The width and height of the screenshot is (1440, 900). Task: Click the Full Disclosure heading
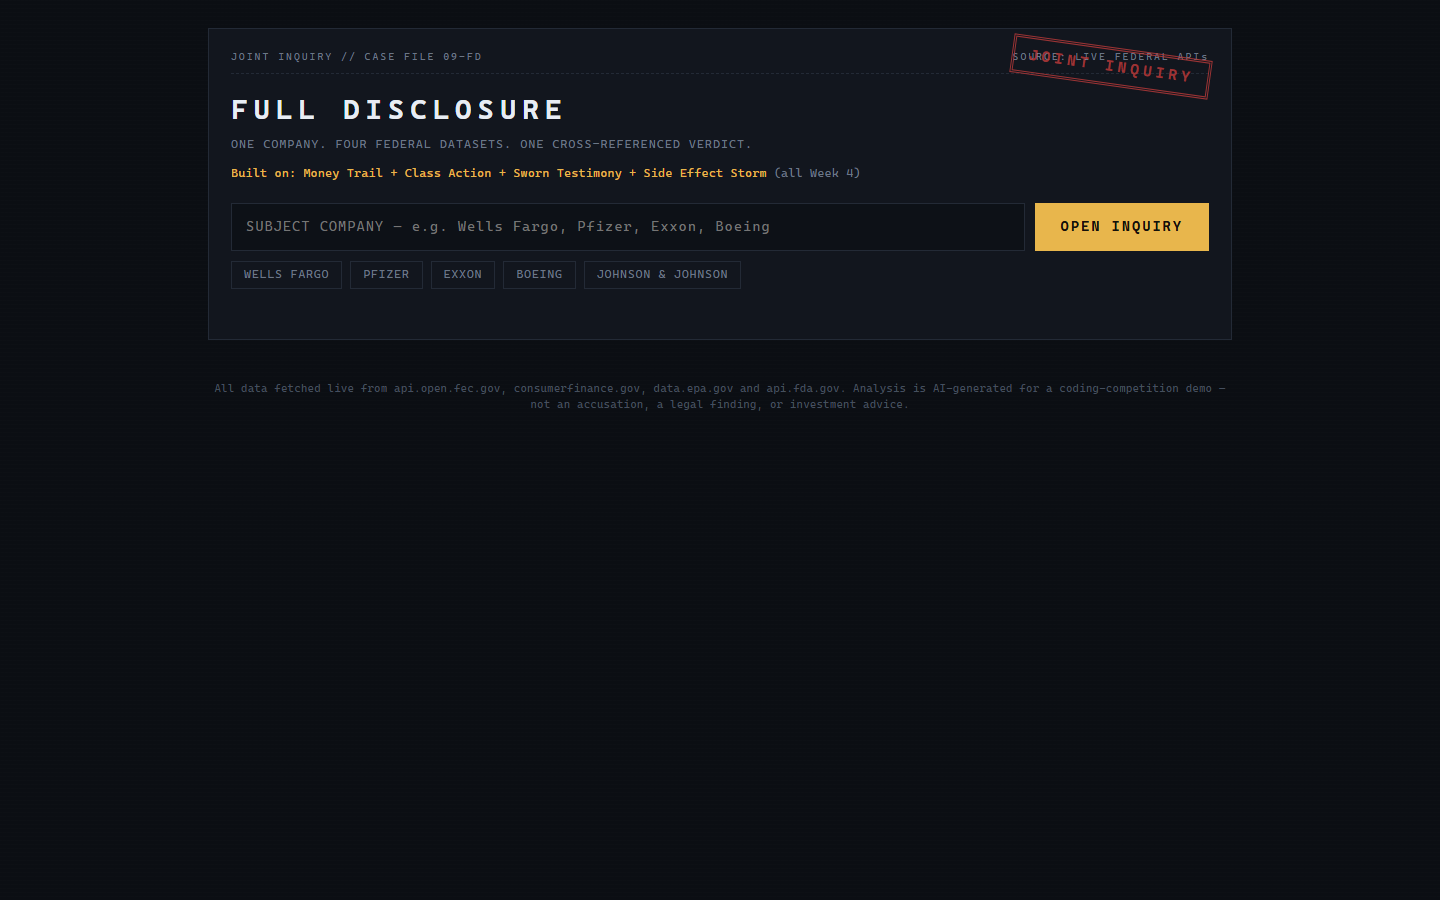coord(398,109)
